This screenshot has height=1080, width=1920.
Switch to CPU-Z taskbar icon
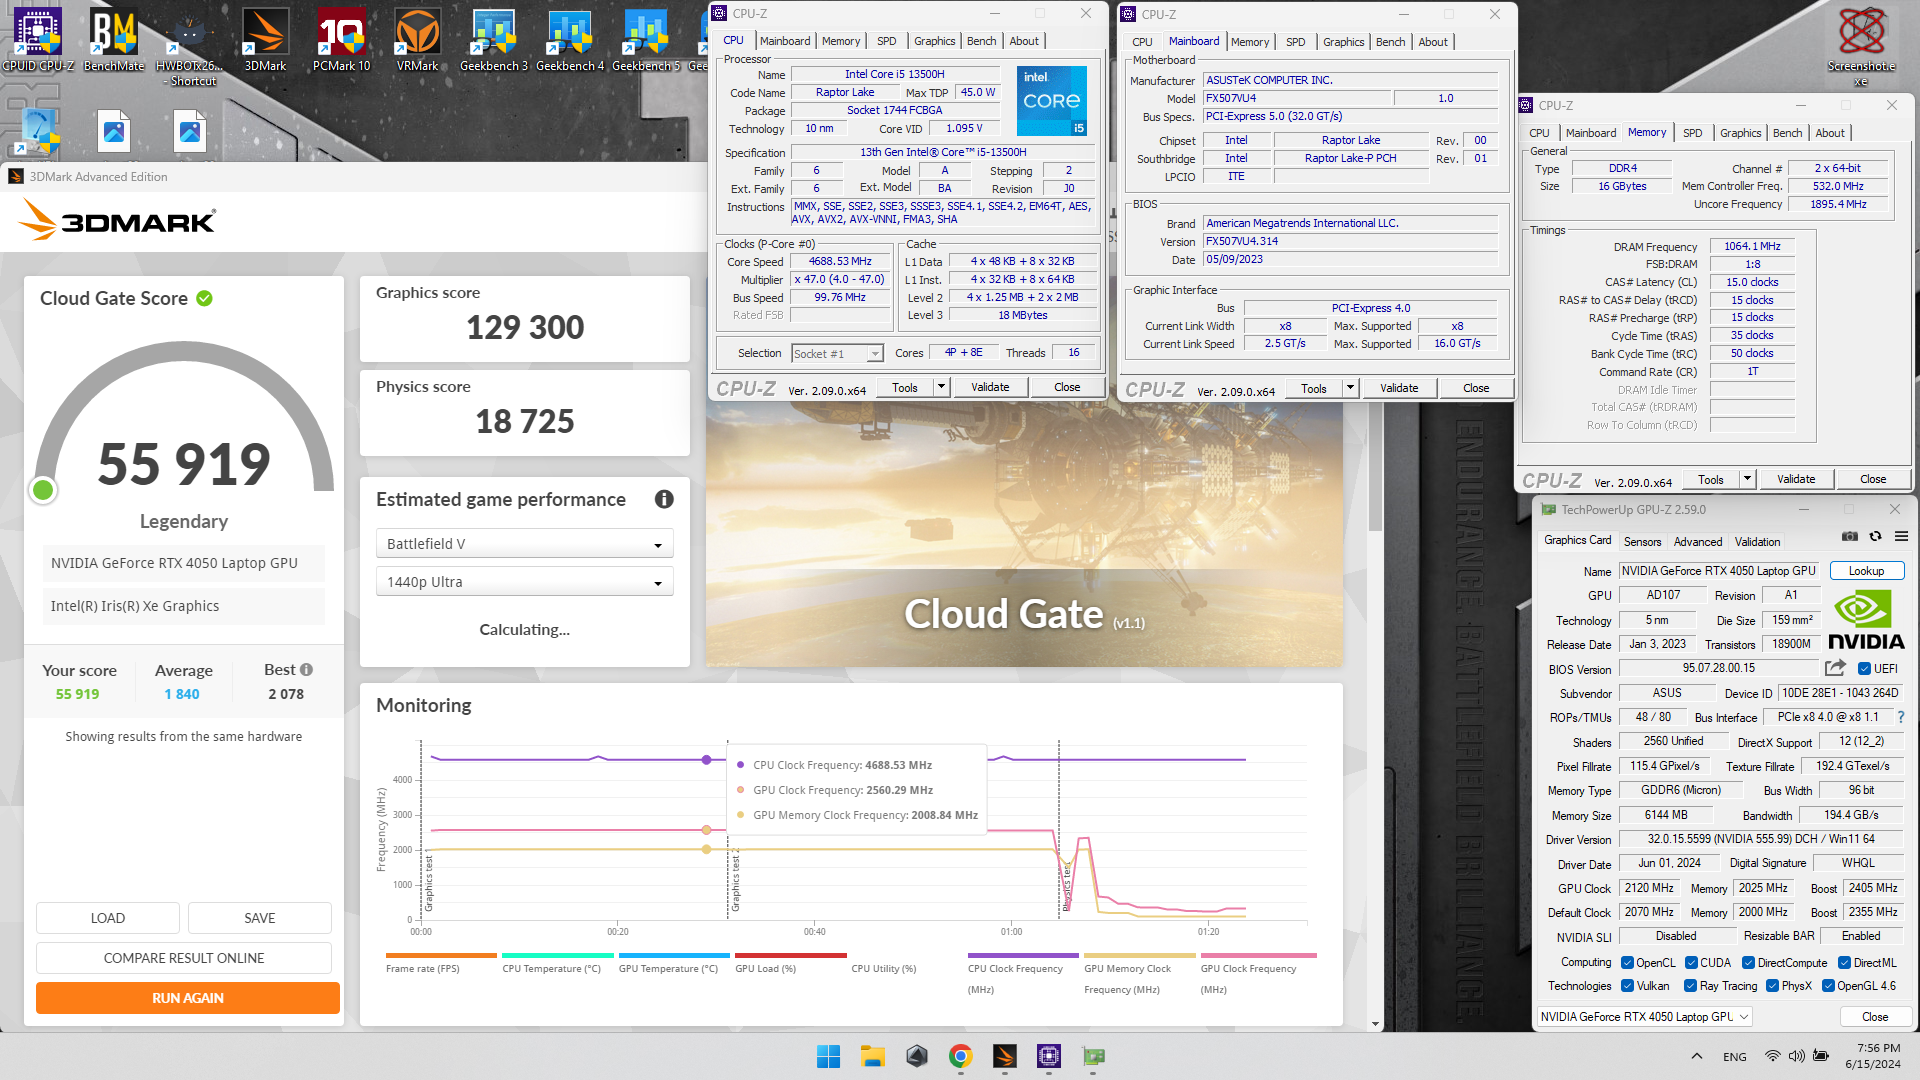click(1049, 1056)
